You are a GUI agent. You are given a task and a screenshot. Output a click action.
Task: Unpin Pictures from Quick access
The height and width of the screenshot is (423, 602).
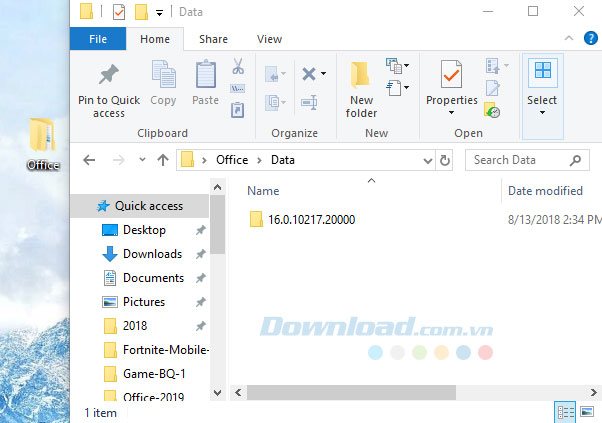[x=200, y=302]
